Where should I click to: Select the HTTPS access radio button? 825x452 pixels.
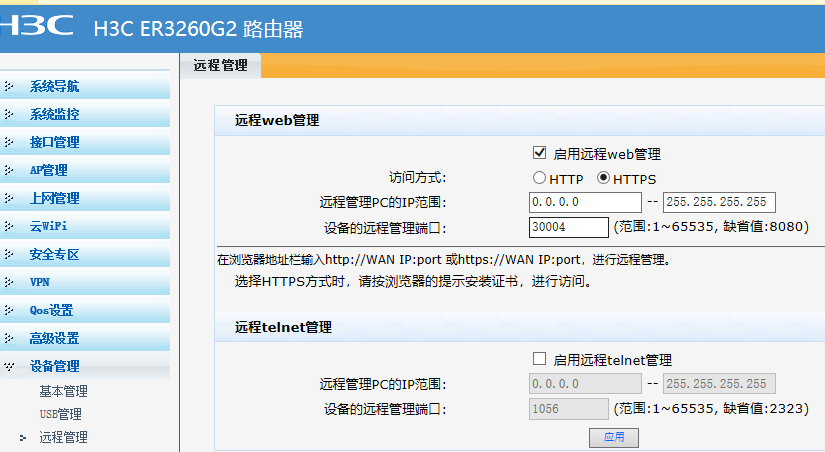tap(603, 178)
